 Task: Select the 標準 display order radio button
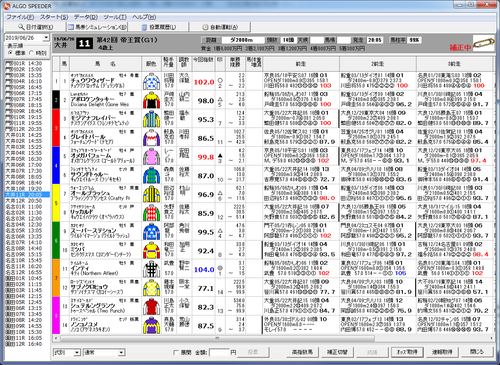(x=11, y=53)
